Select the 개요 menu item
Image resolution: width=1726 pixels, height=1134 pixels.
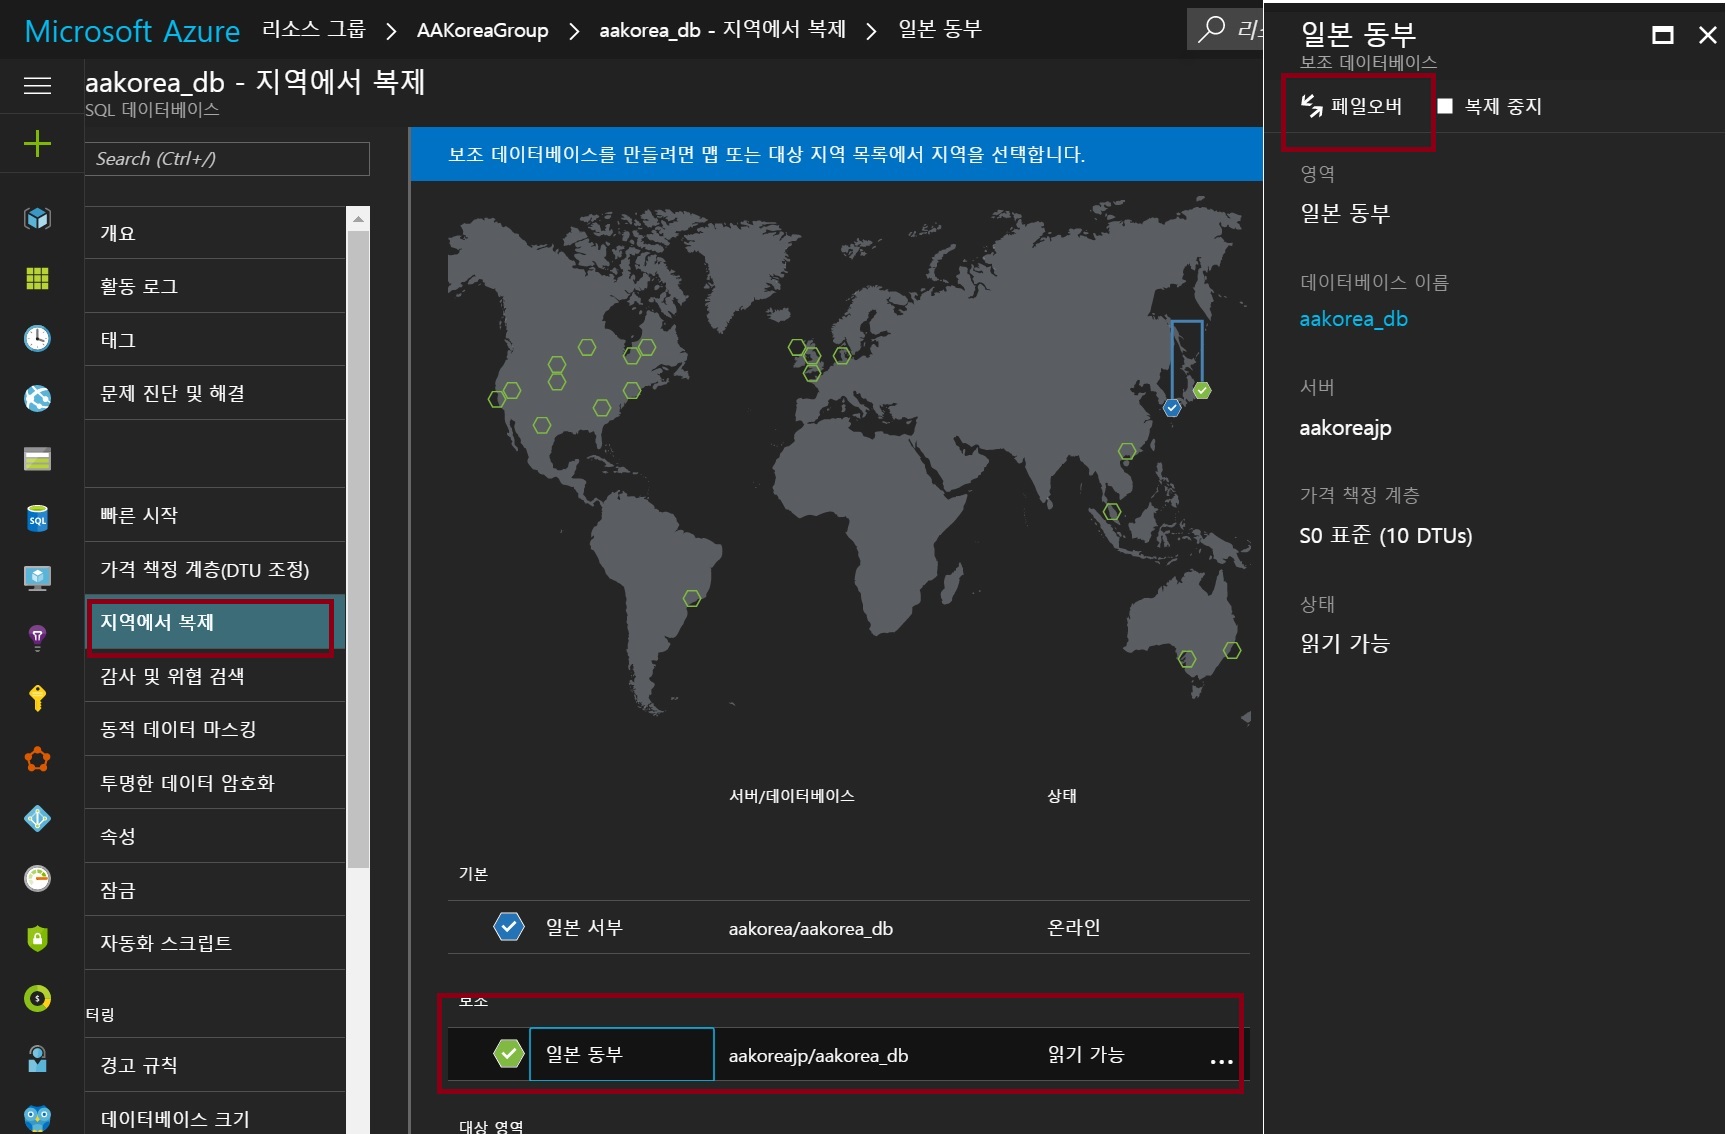[215, 233]
